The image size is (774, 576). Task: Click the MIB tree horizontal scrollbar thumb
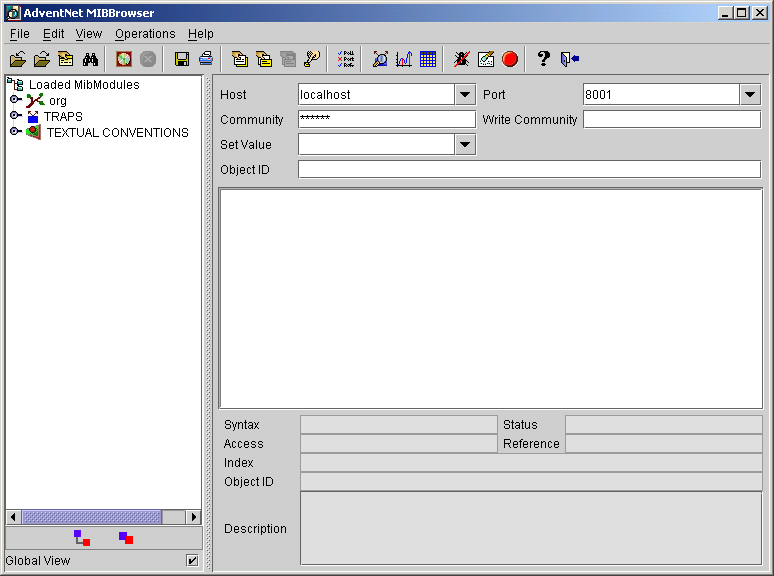(x=91, y=517)
